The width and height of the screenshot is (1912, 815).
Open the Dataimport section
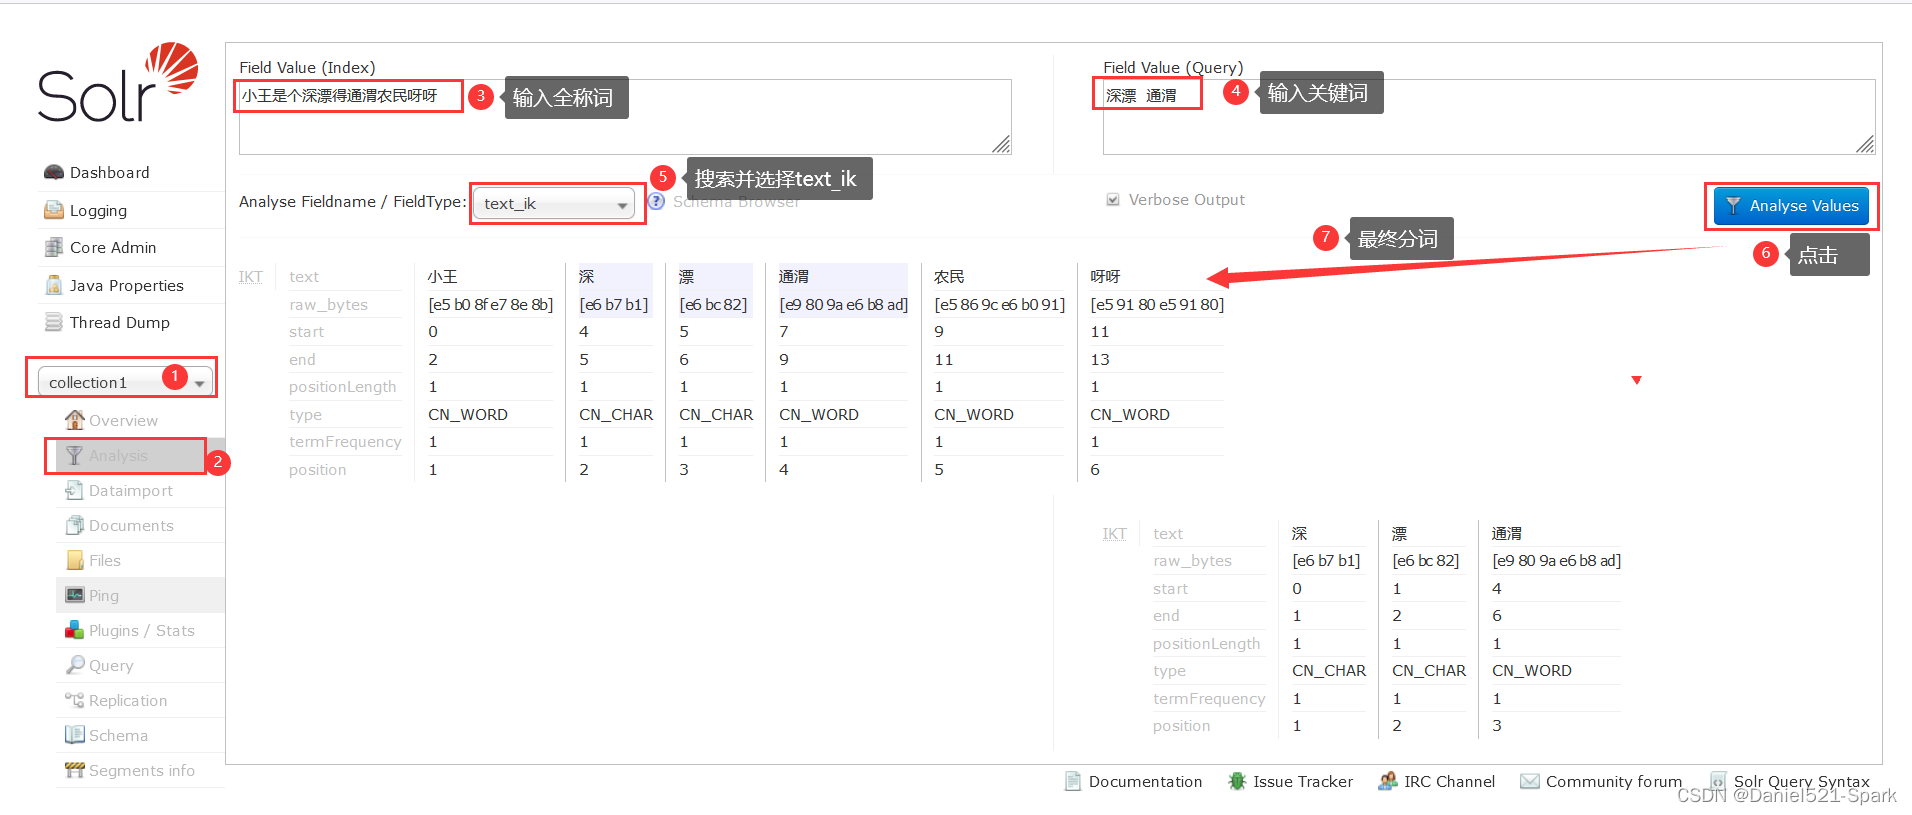[x=131, y=490]
